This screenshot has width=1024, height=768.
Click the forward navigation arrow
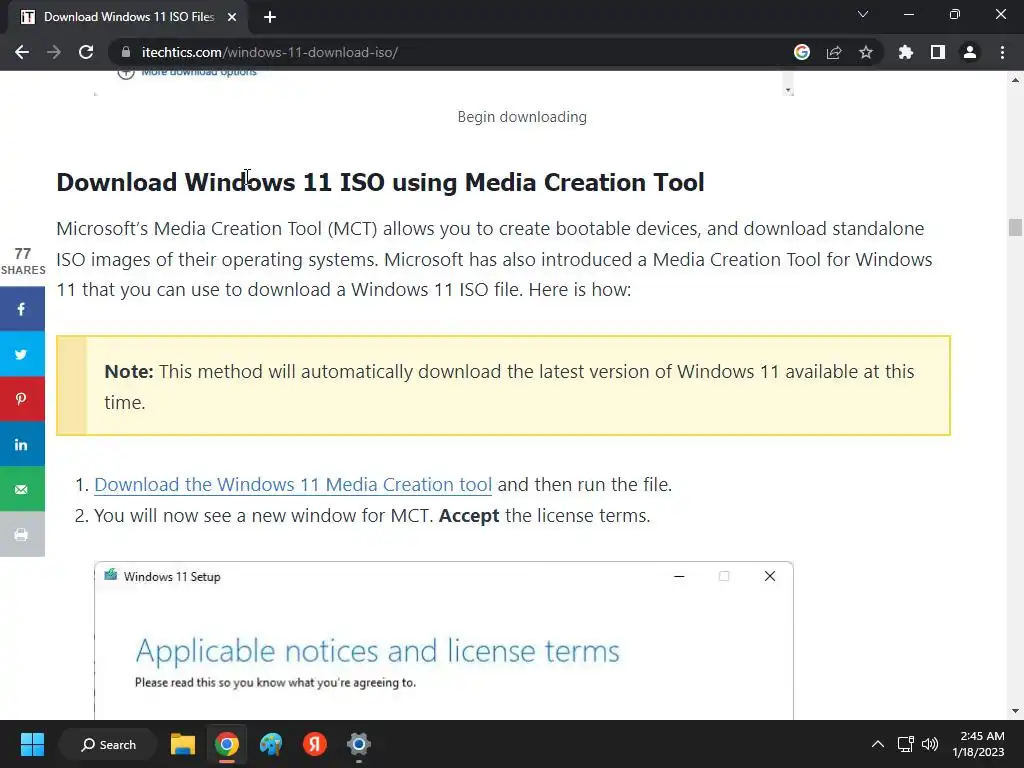pyautogui.click(x=54, y=52)
